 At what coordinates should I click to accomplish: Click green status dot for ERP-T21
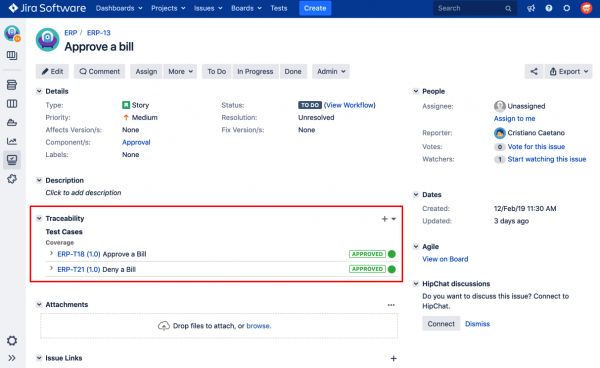point(391,269)
